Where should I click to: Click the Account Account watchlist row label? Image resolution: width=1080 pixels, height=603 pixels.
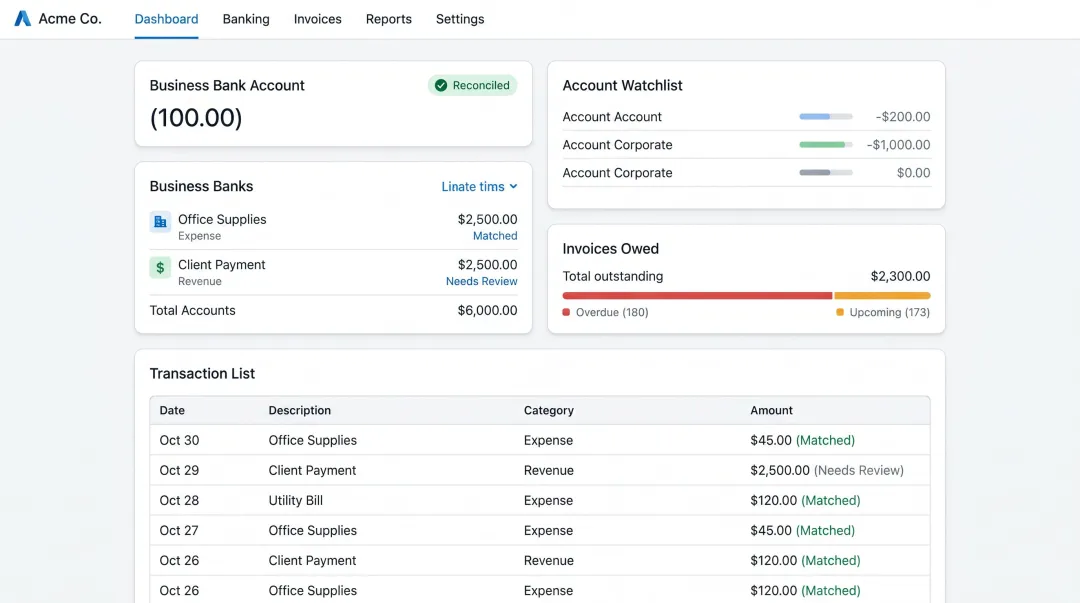(x=612, y=116)
